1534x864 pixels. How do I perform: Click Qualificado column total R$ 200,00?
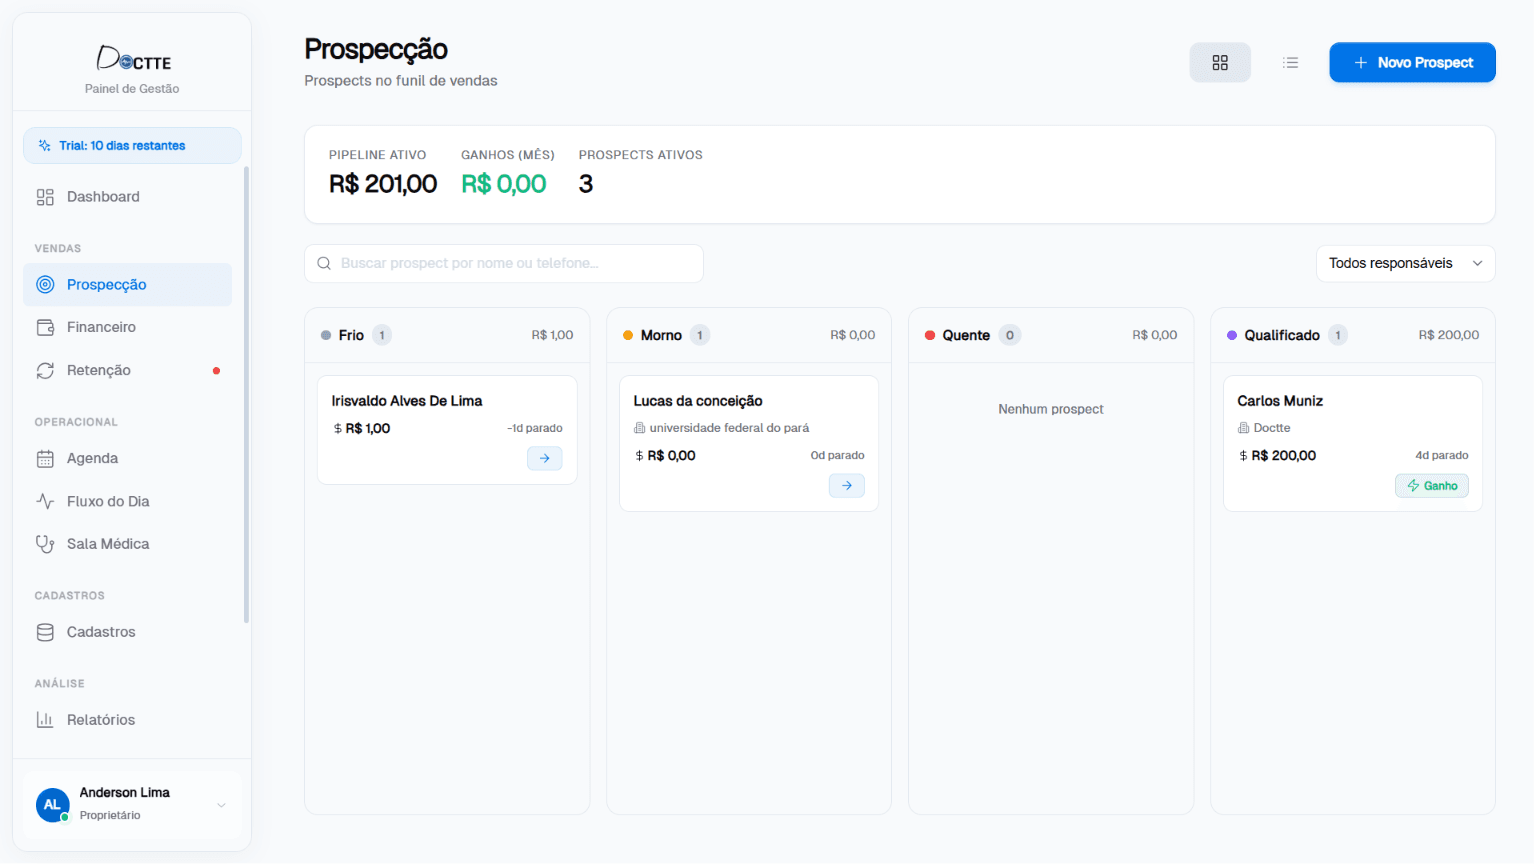(x=1449, y=335)
